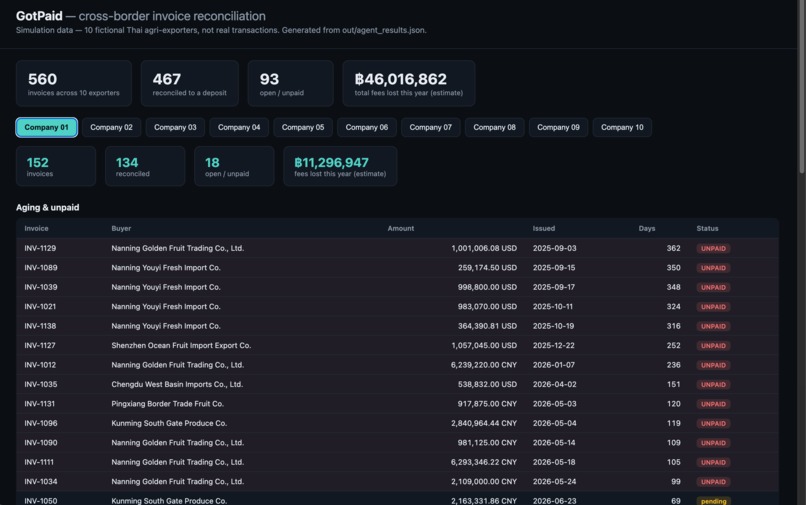
Task: Click issued date 2025-09-15
Action: point(554,268)
